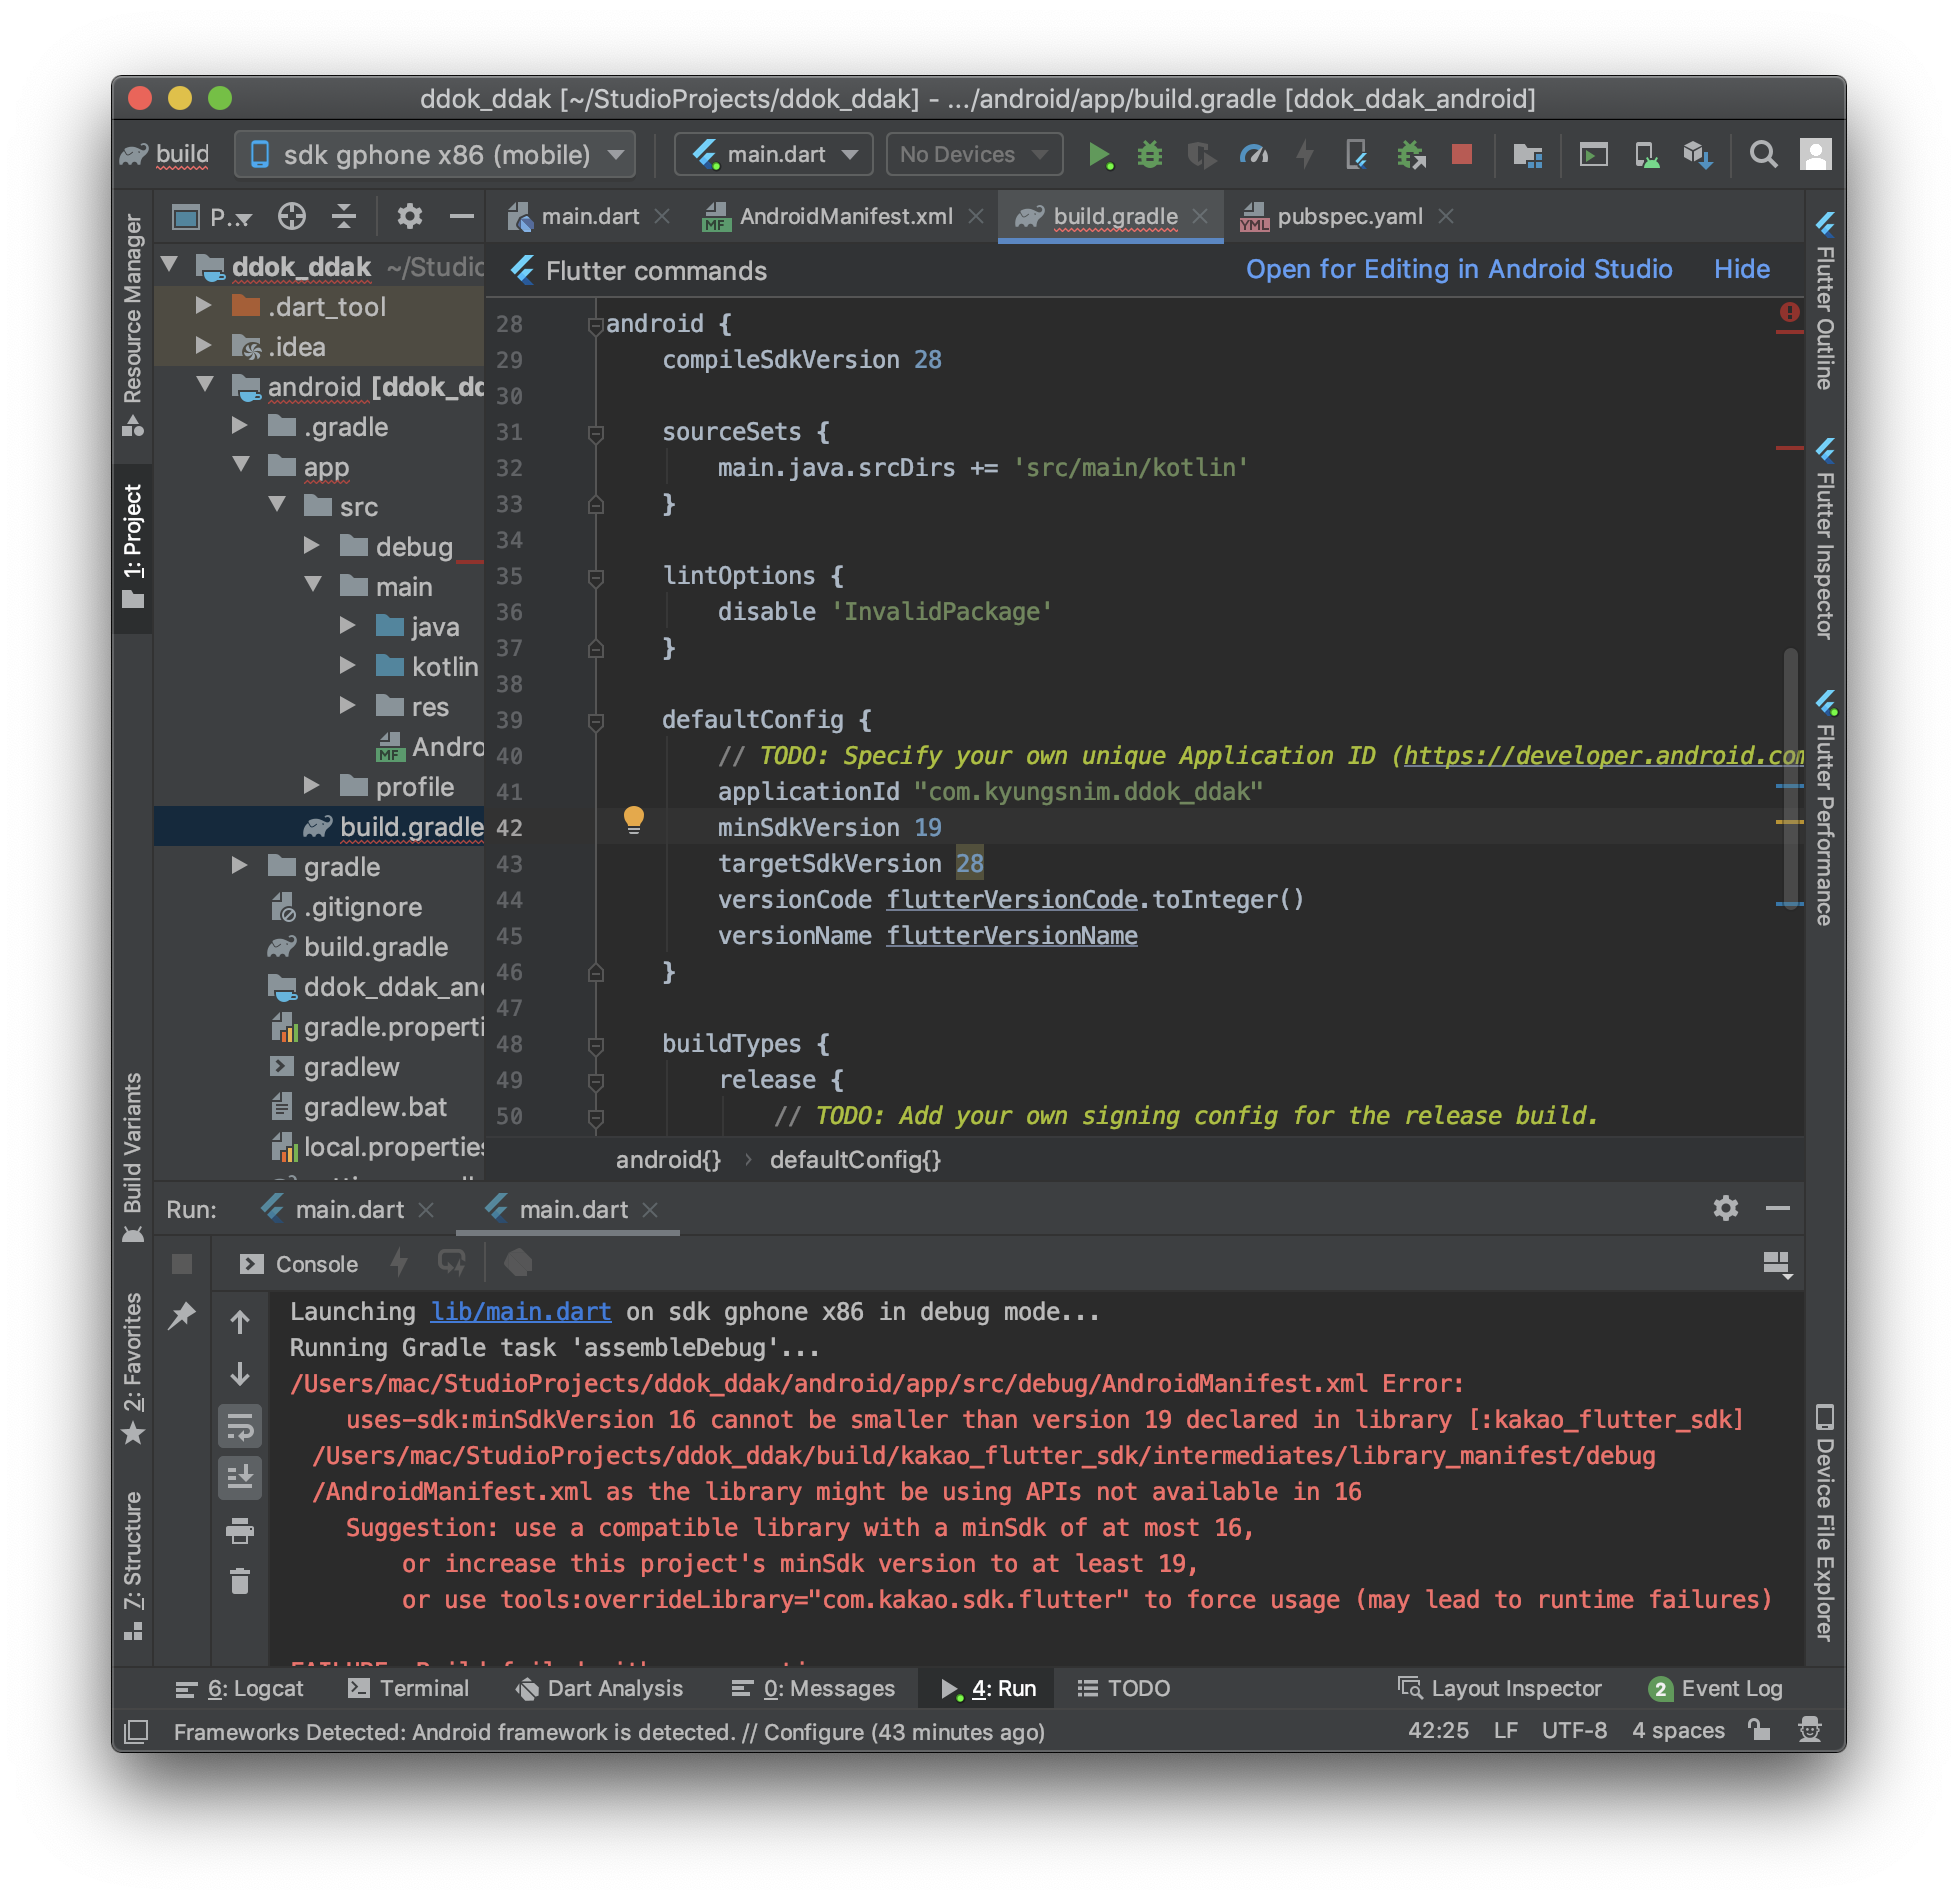The width and height of the screenshot is (1958, 1900).
Task: Click the trash Clear All console icon
Action: [240, 1581]
